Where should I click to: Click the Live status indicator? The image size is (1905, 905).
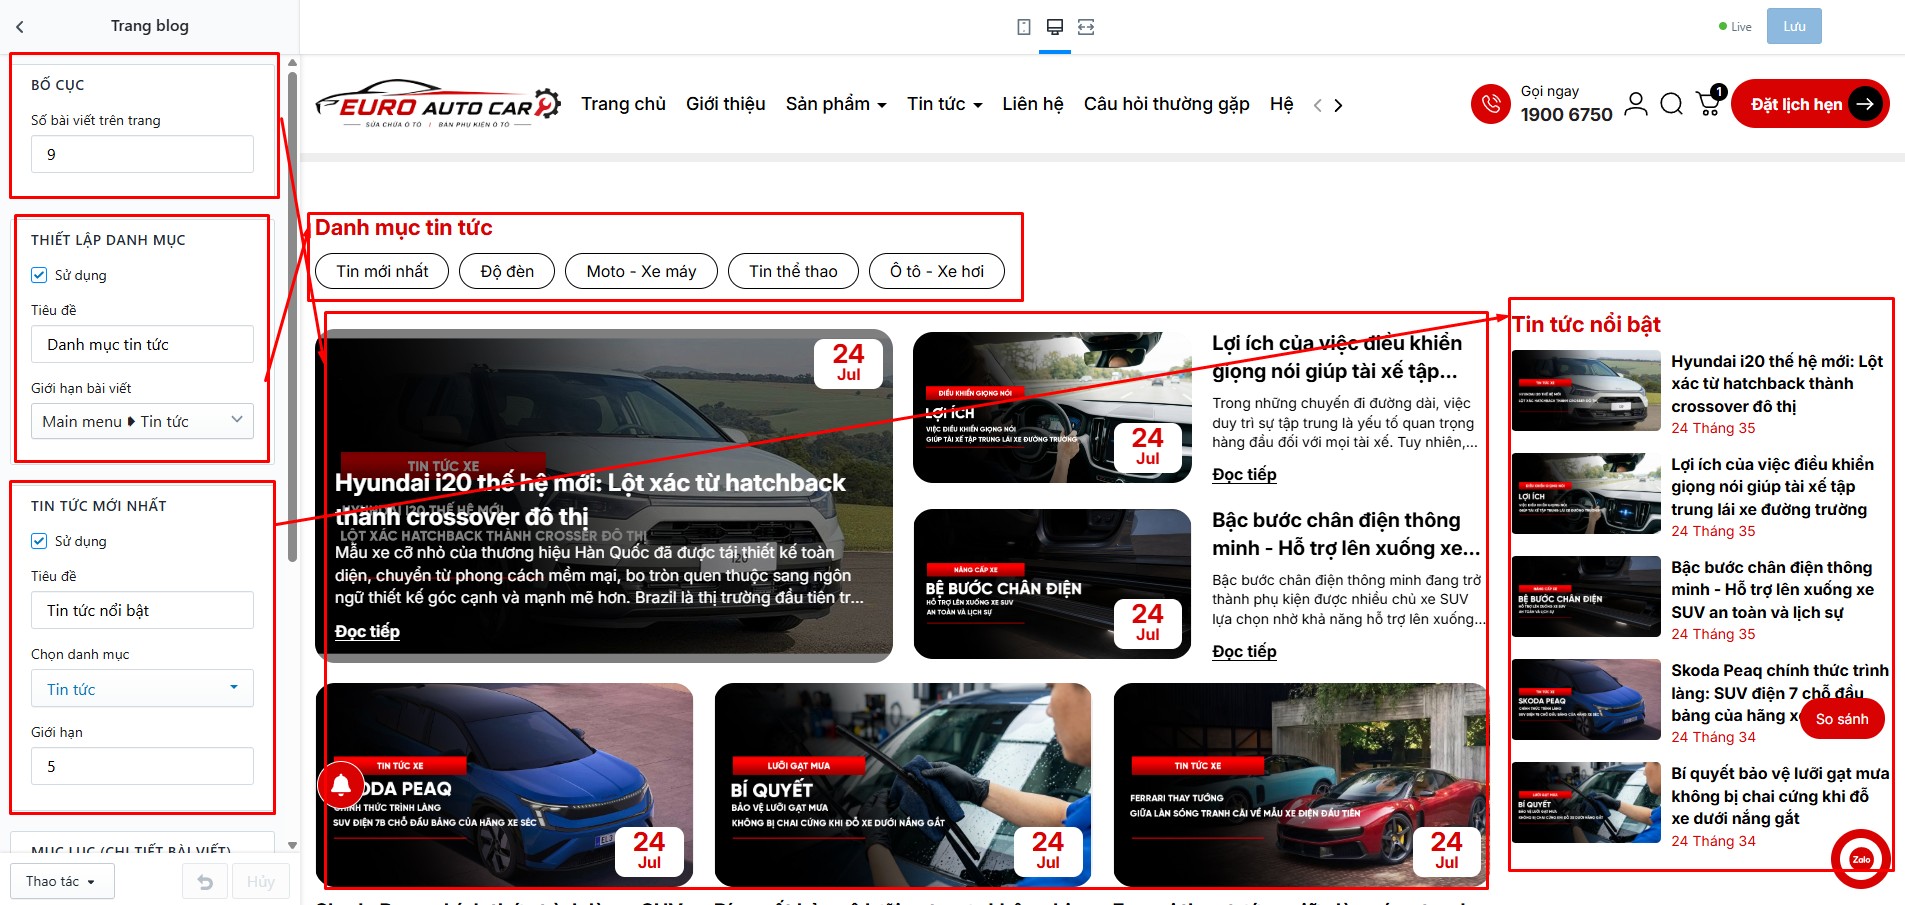tap(1735, 27)
